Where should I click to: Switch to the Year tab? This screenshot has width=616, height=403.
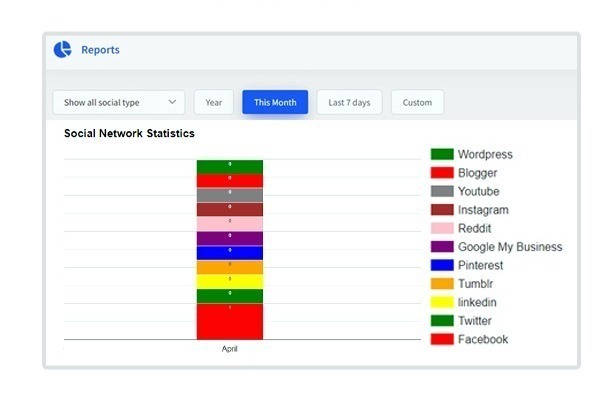213,102
